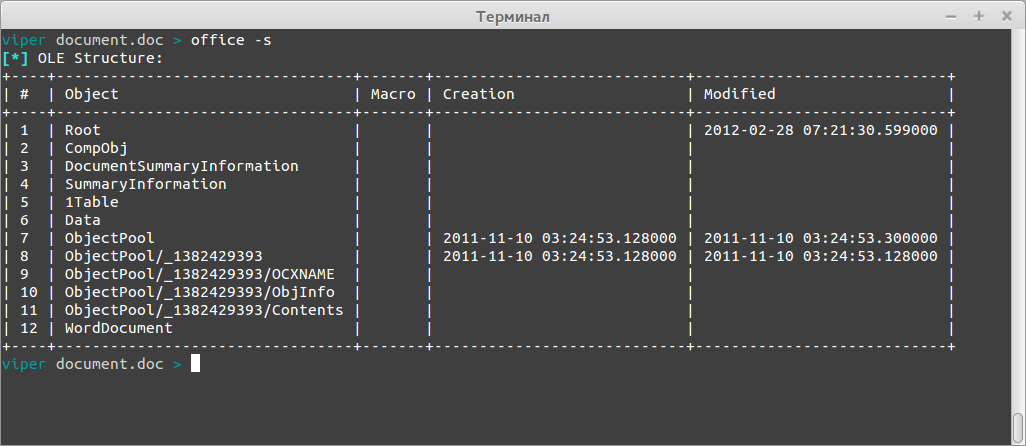Click the 'ObjectPool/_1382429393/Contents' entry

tap(204, 310)
